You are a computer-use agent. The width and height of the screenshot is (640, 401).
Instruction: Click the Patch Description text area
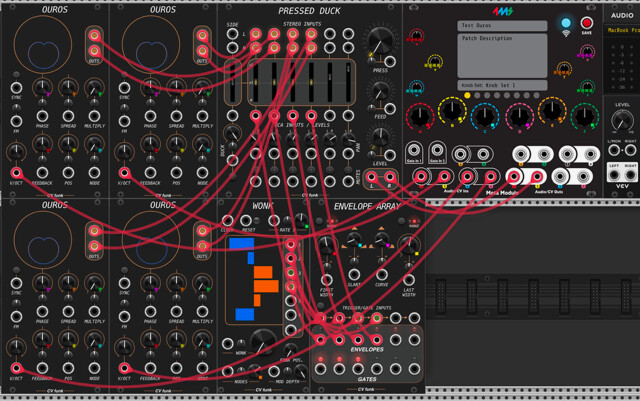point(502,55)
